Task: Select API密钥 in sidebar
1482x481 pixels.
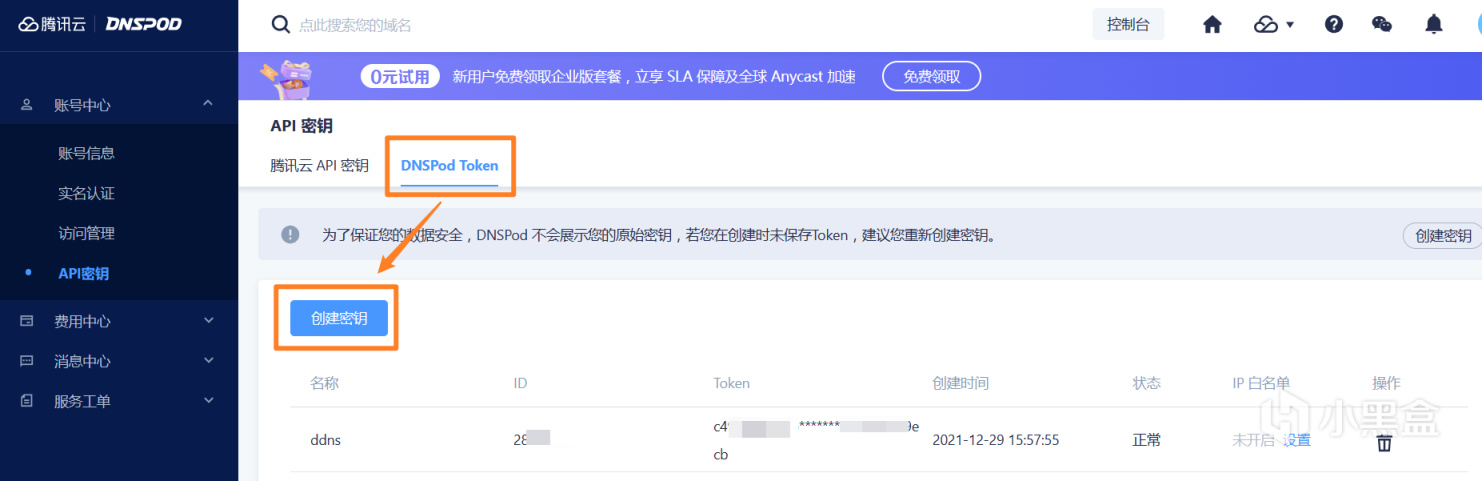Action: pos(84,273)
